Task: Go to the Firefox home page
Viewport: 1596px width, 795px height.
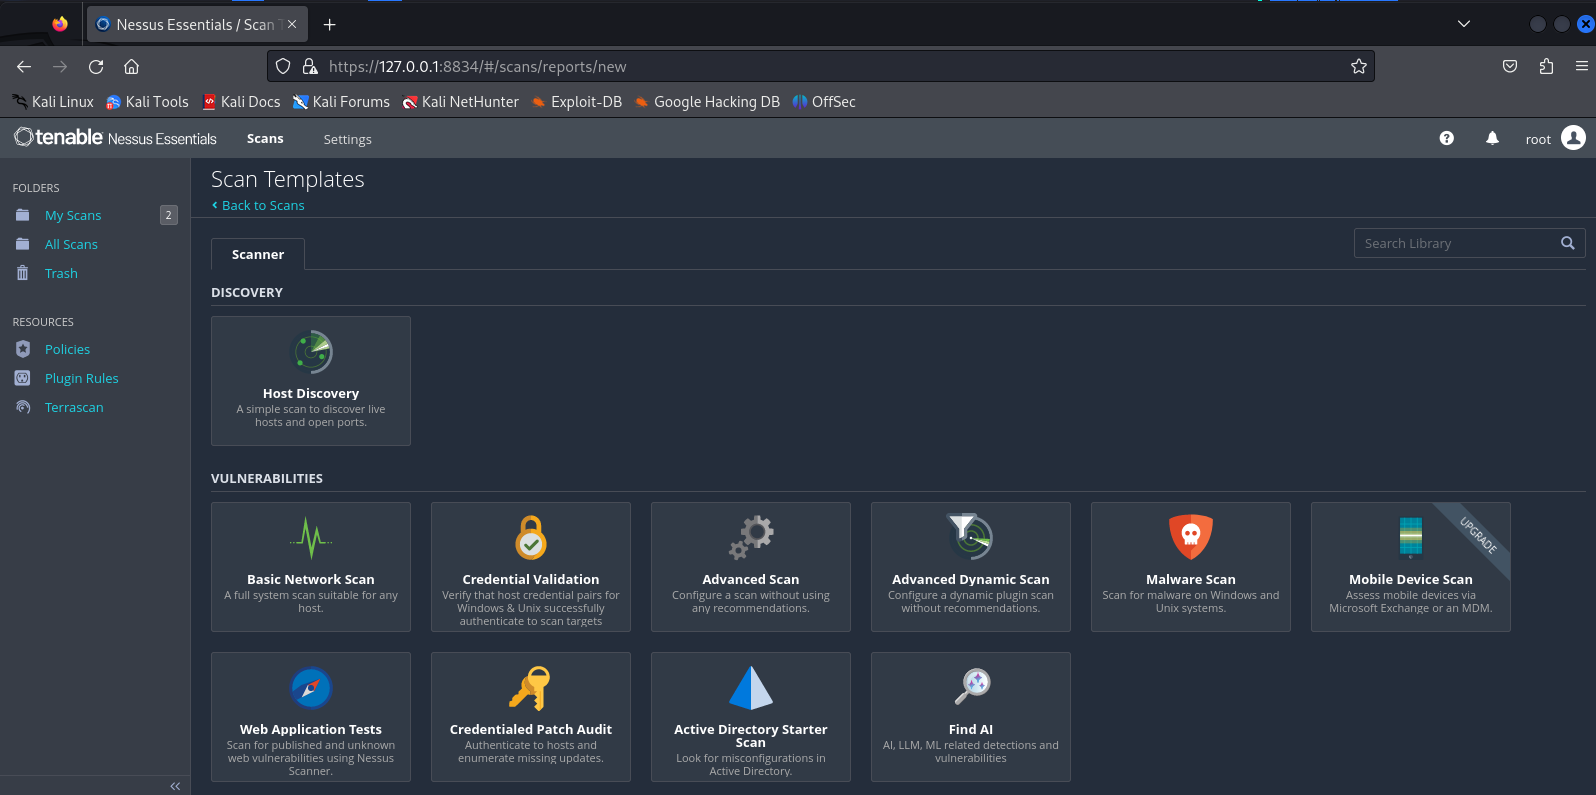Action: pyautogui.click(x=131, y=66)
